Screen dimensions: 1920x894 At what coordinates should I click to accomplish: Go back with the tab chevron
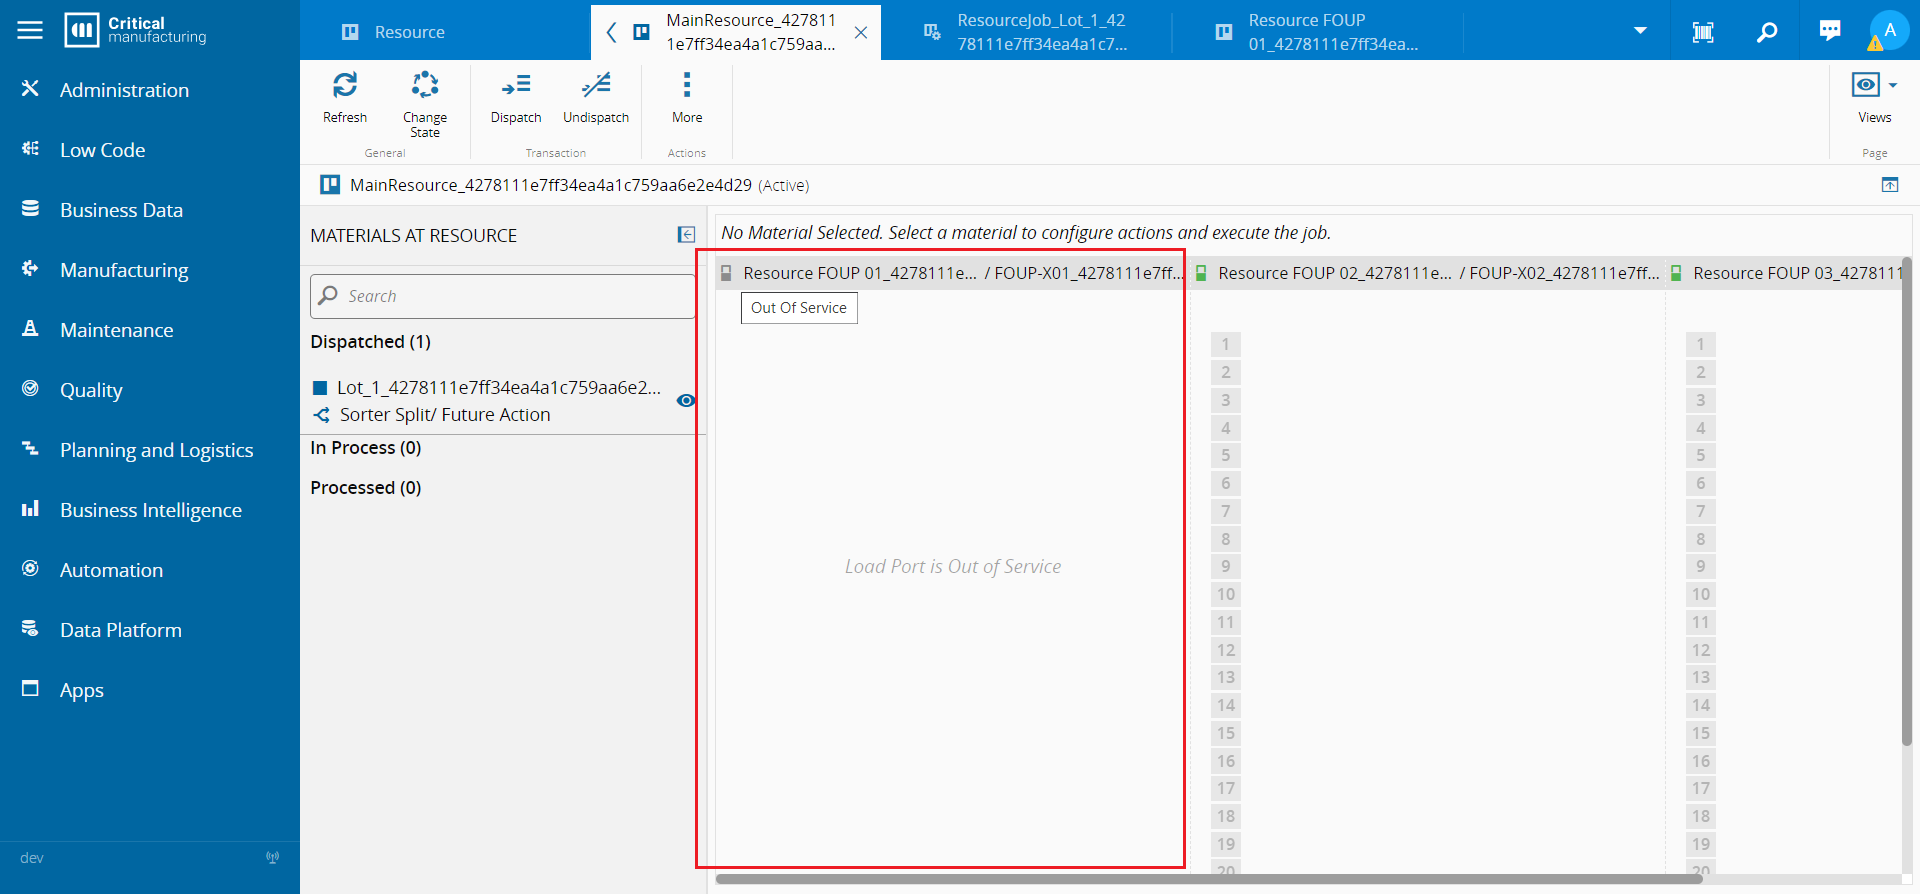[x=611, y=32]
